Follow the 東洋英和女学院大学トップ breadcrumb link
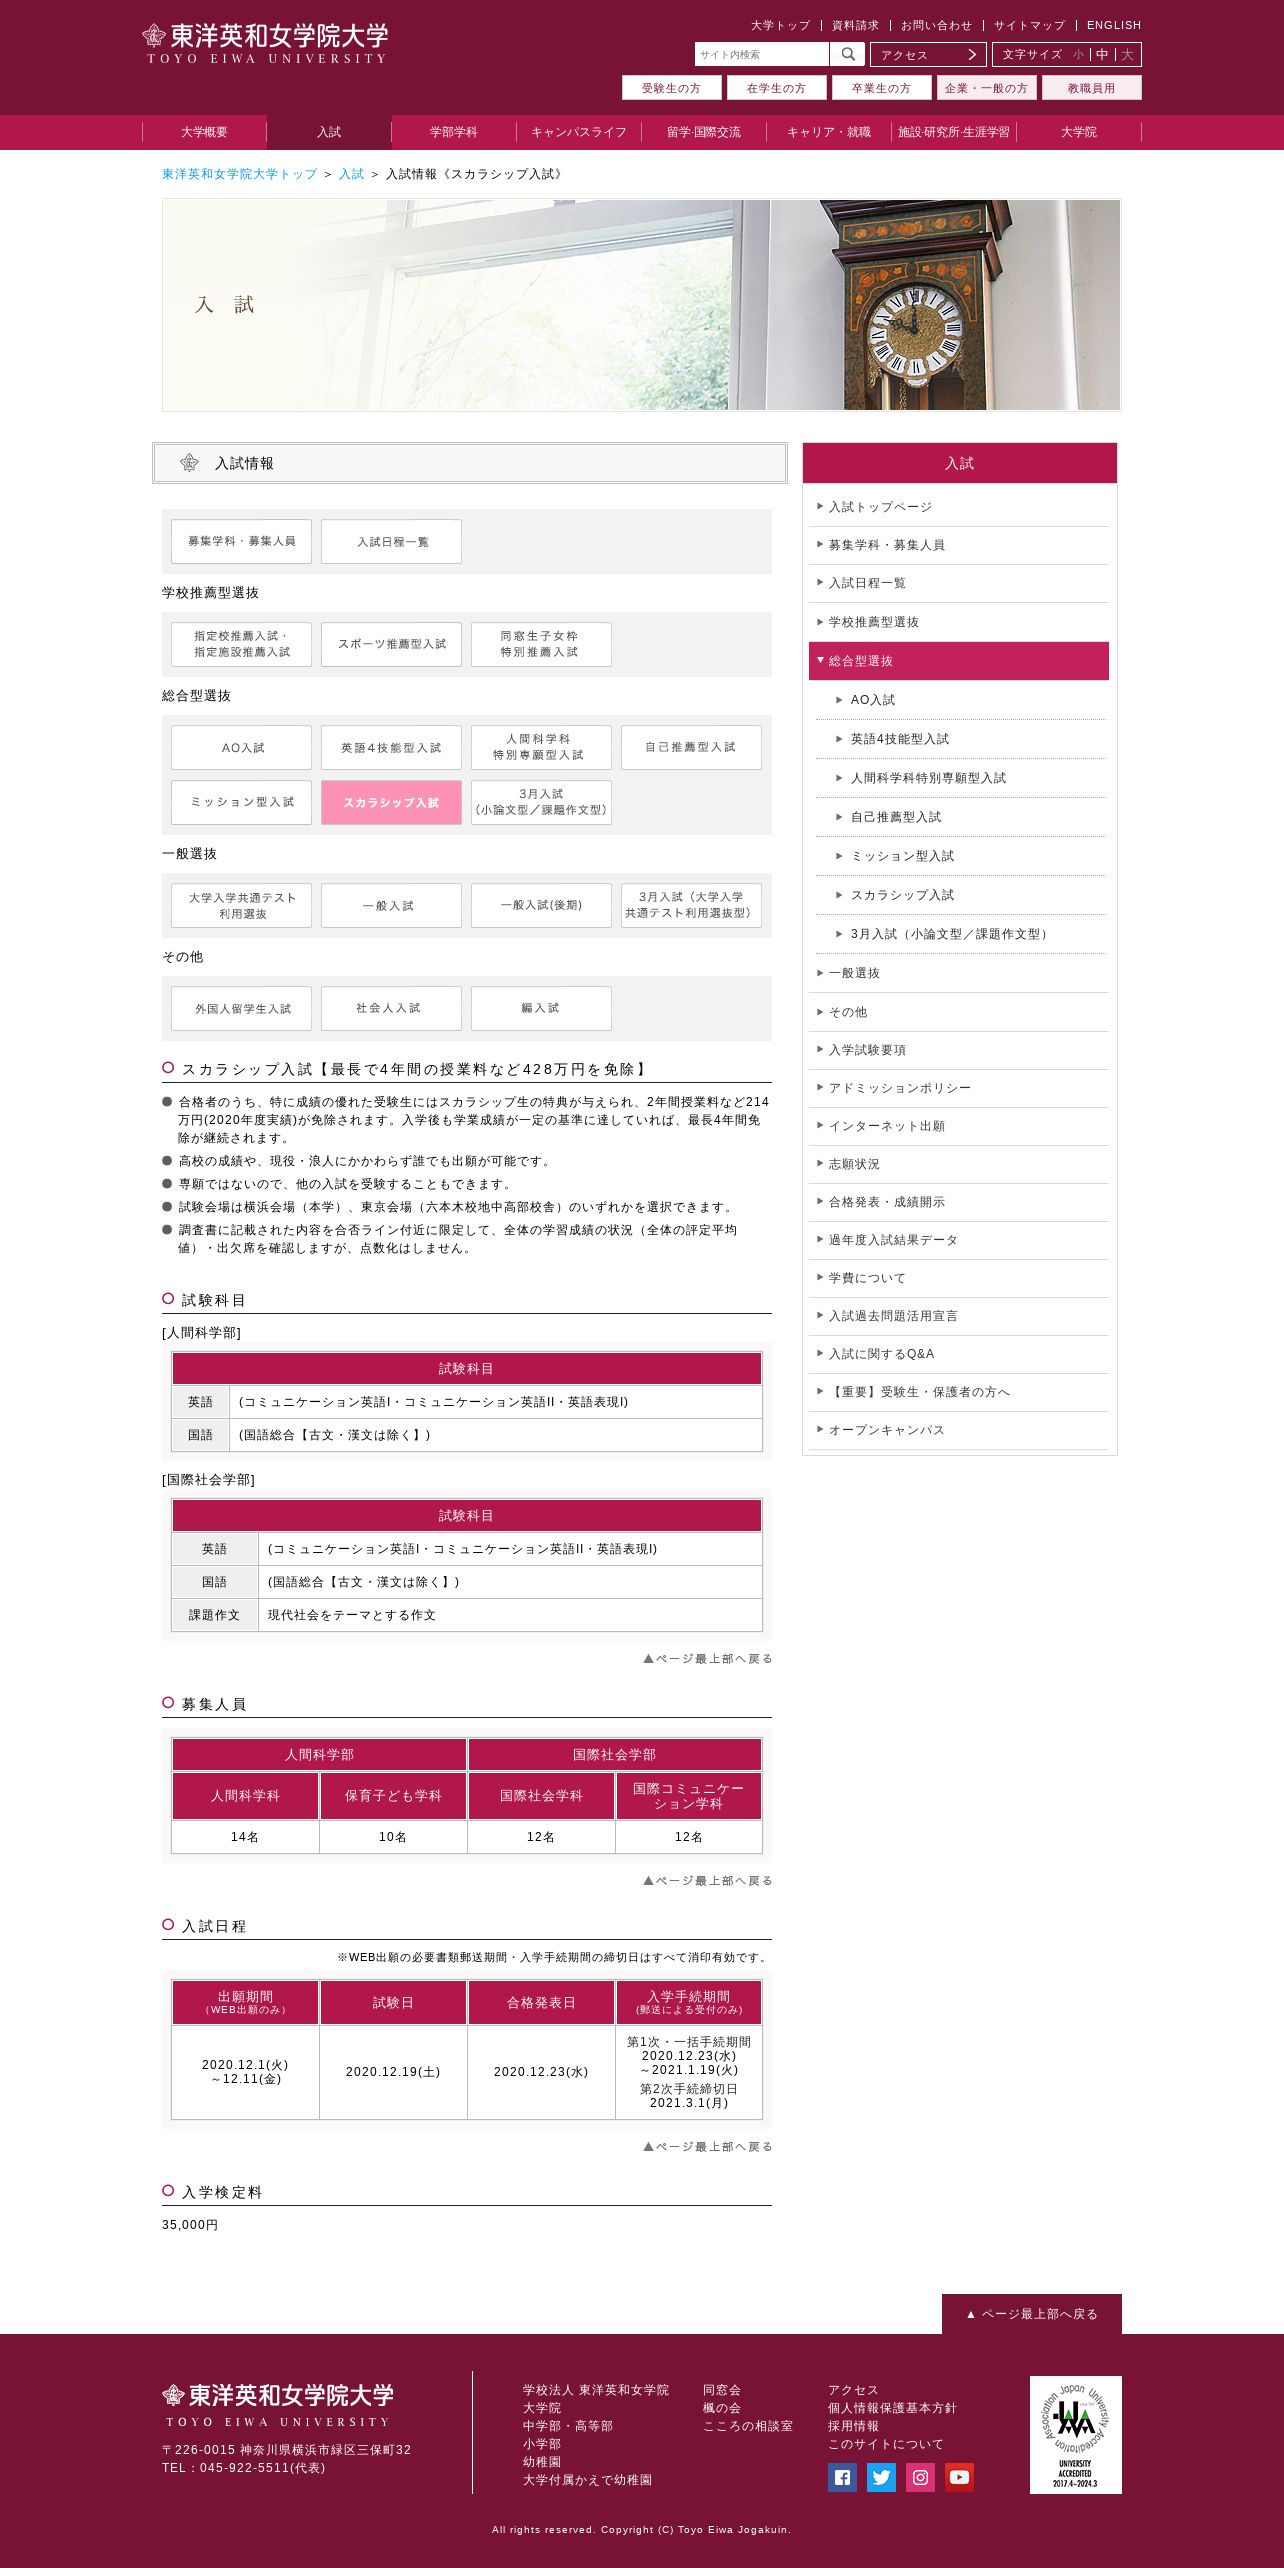This screenshot has height=2568, width=1284. pyautogui.click(x=240, y=174)
